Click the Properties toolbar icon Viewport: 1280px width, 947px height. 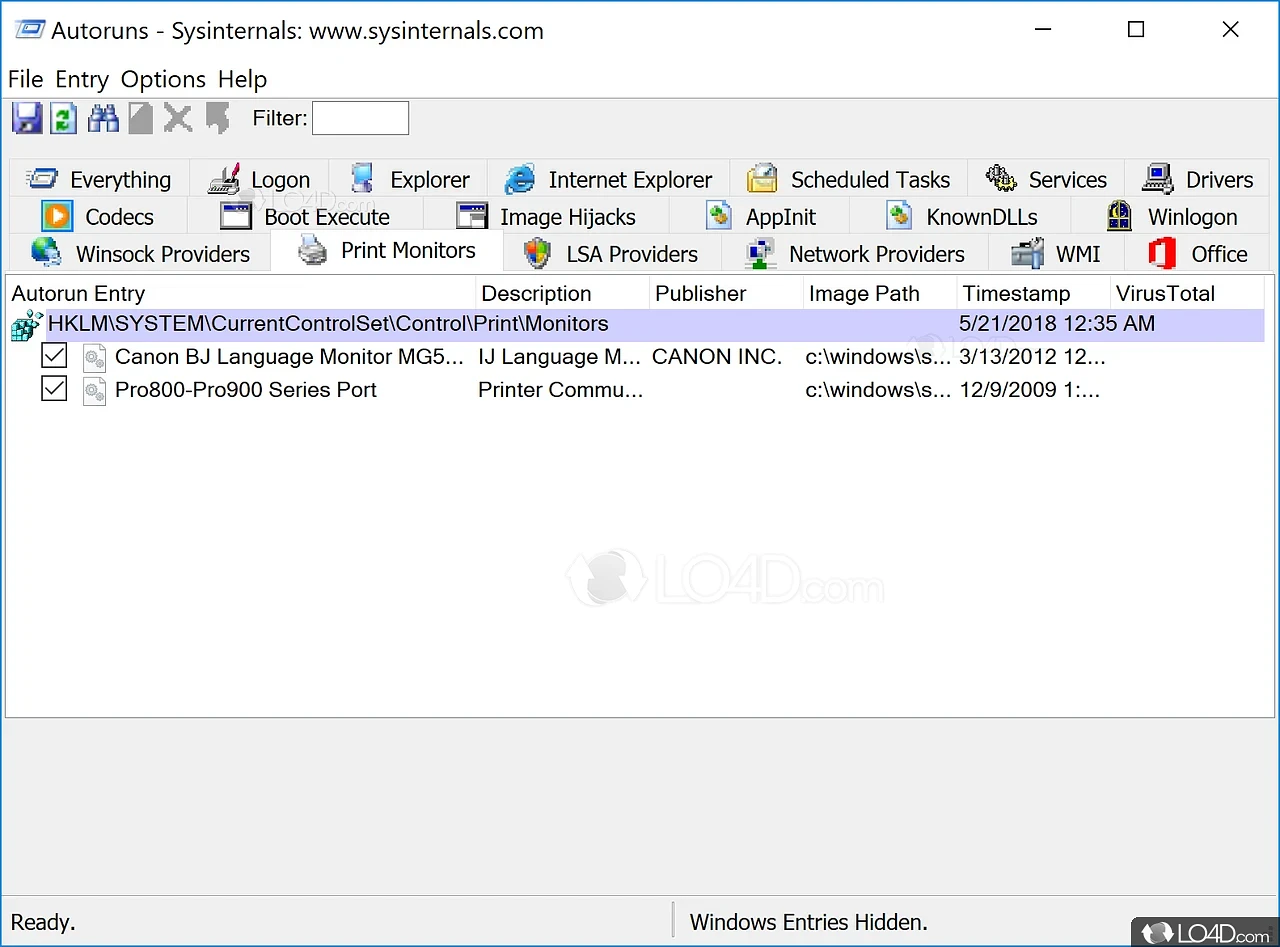point(141,118)
